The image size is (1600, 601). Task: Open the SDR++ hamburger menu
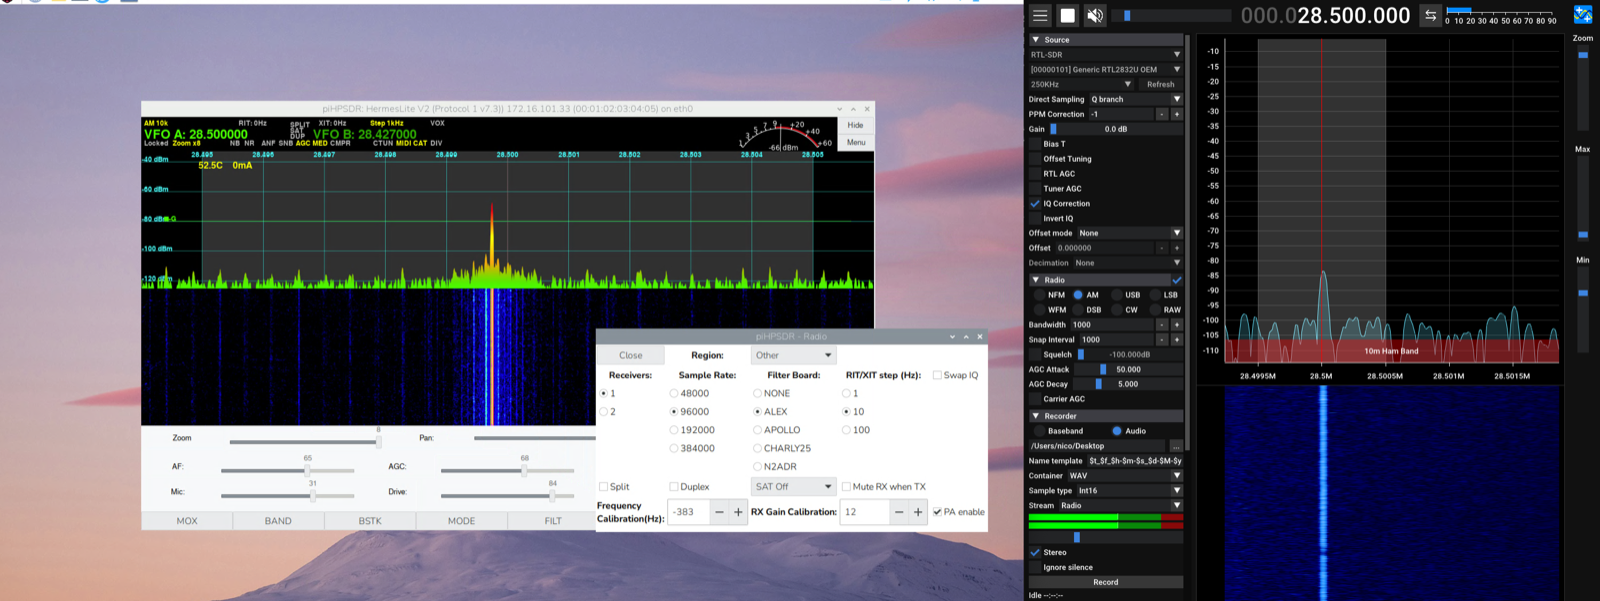click(1040, 15)
